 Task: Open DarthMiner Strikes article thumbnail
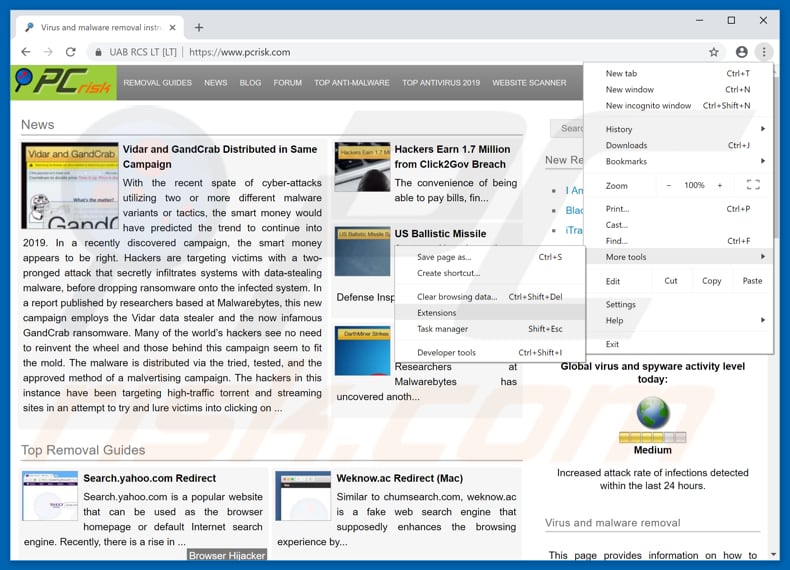pos(362,350)
